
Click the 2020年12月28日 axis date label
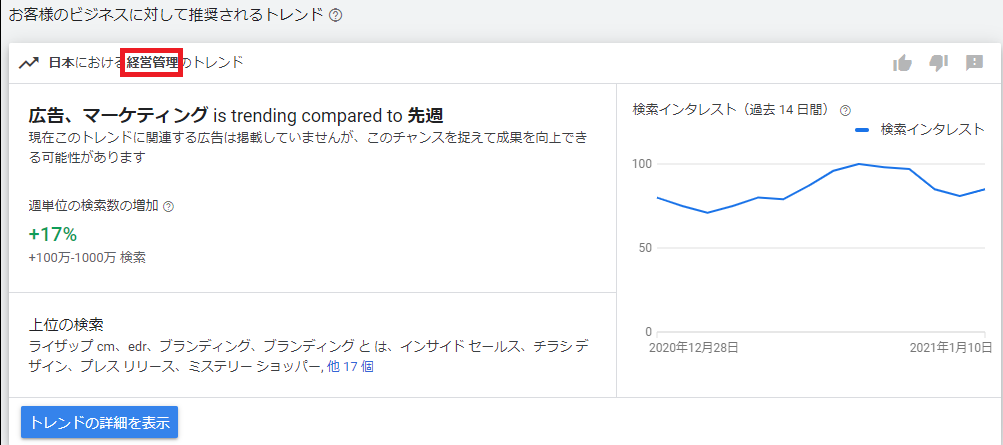point(693,348)
